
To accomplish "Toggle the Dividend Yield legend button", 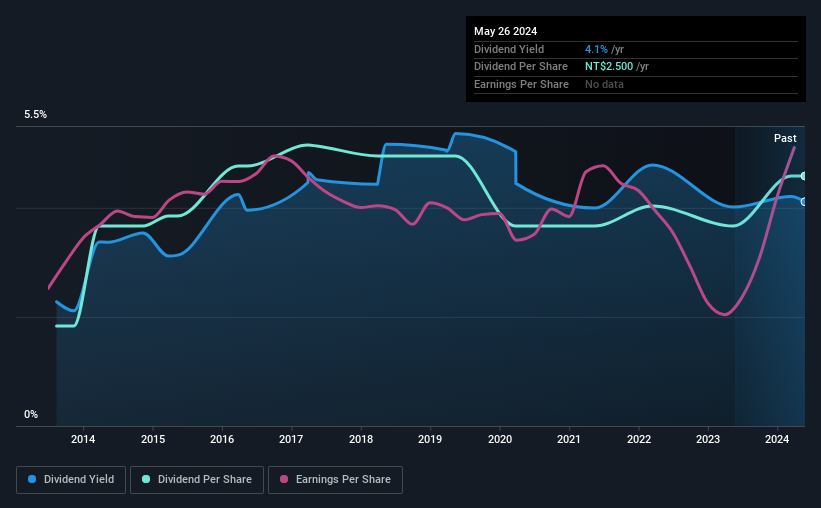I will 71,480.
